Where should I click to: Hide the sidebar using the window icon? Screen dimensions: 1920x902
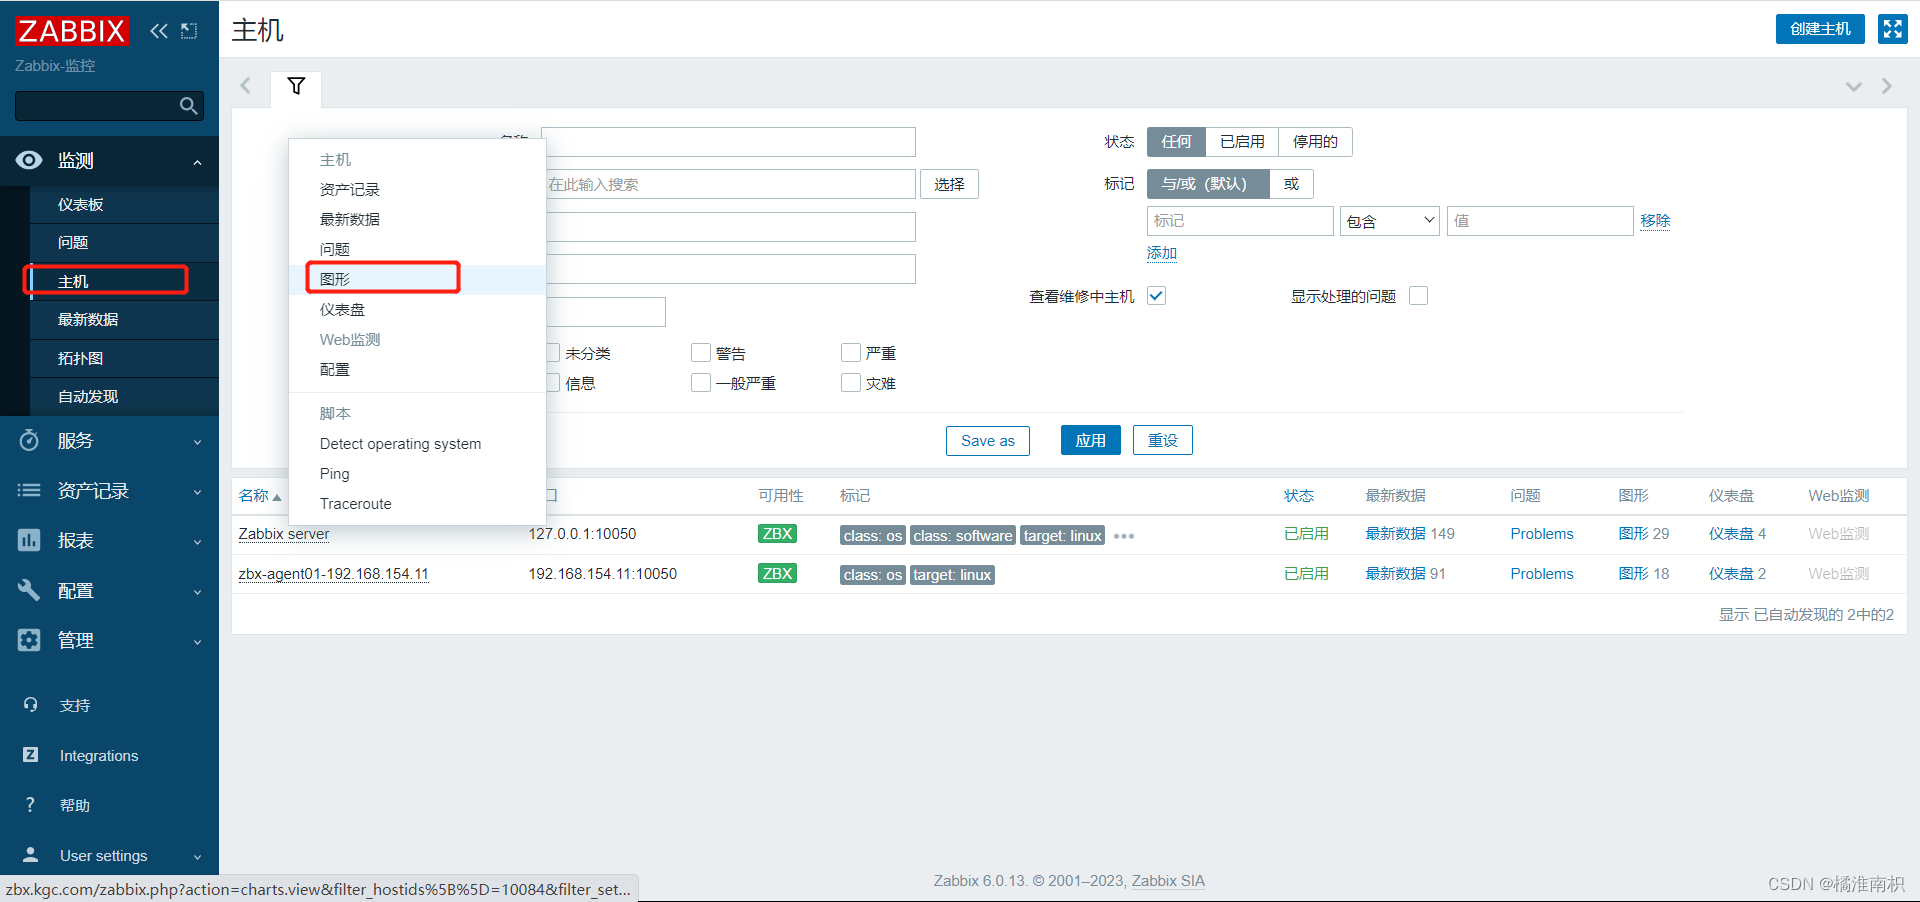[x=189, y=31]
